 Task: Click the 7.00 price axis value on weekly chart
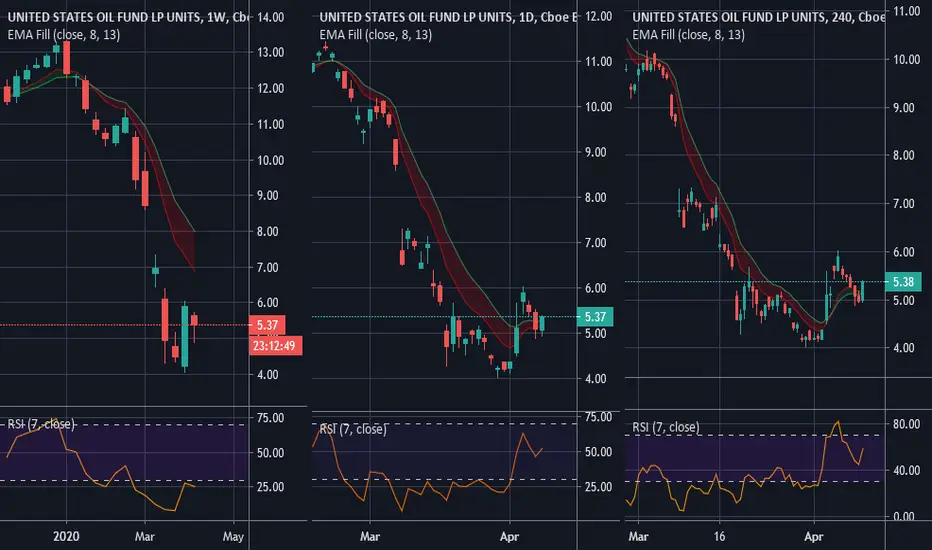(x=267, y=268)
